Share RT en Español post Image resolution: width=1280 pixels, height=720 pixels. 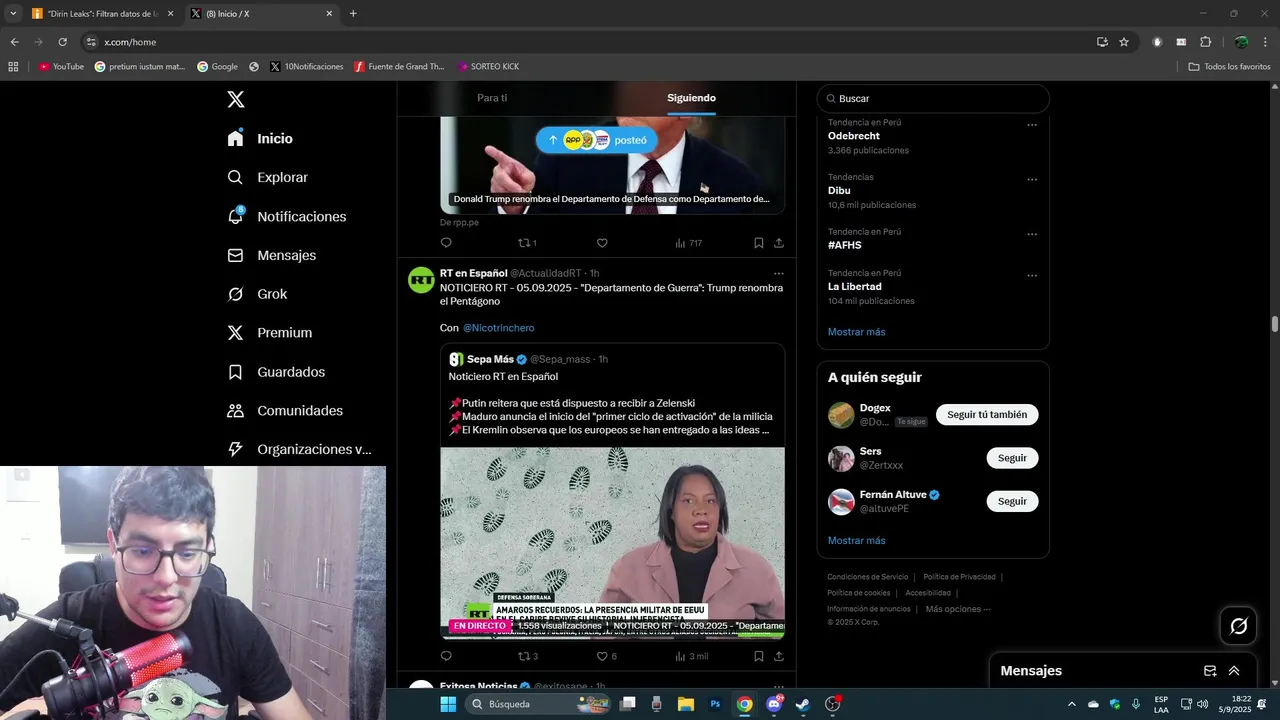point(779,656)
